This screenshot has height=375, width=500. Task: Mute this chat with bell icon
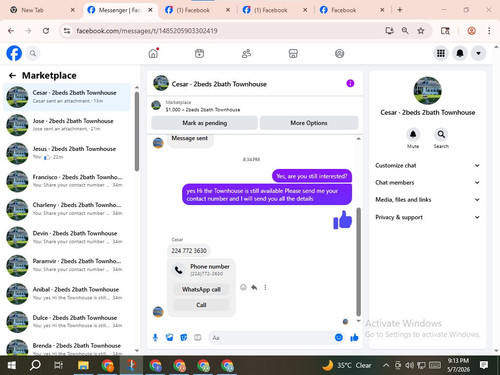413,135
